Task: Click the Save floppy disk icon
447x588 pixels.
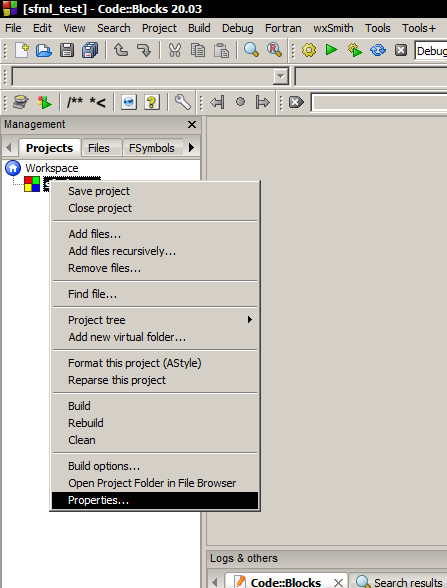Action: [67, 50]
